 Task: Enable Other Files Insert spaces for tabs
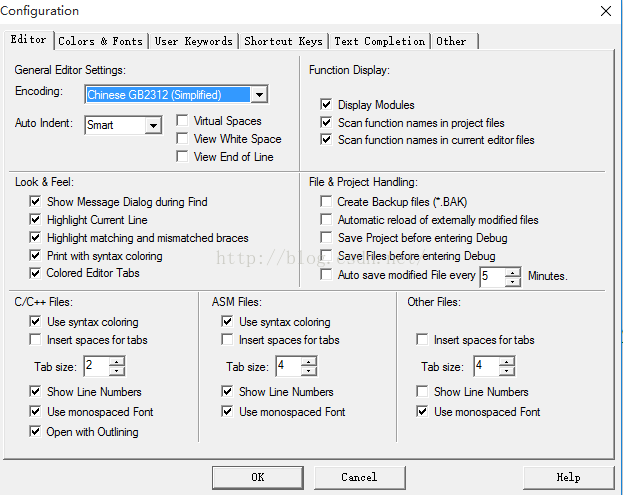click(x=422, y=340)
